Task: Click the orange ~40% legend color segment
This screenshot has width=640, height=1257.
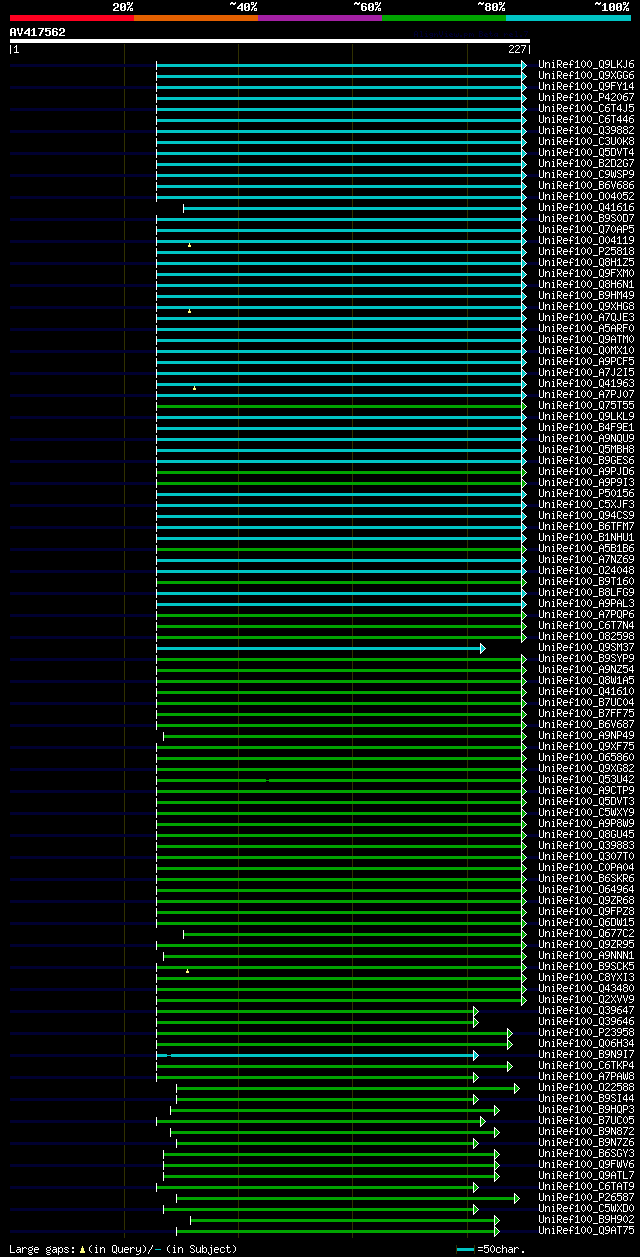Action: (x=196, y=17)
